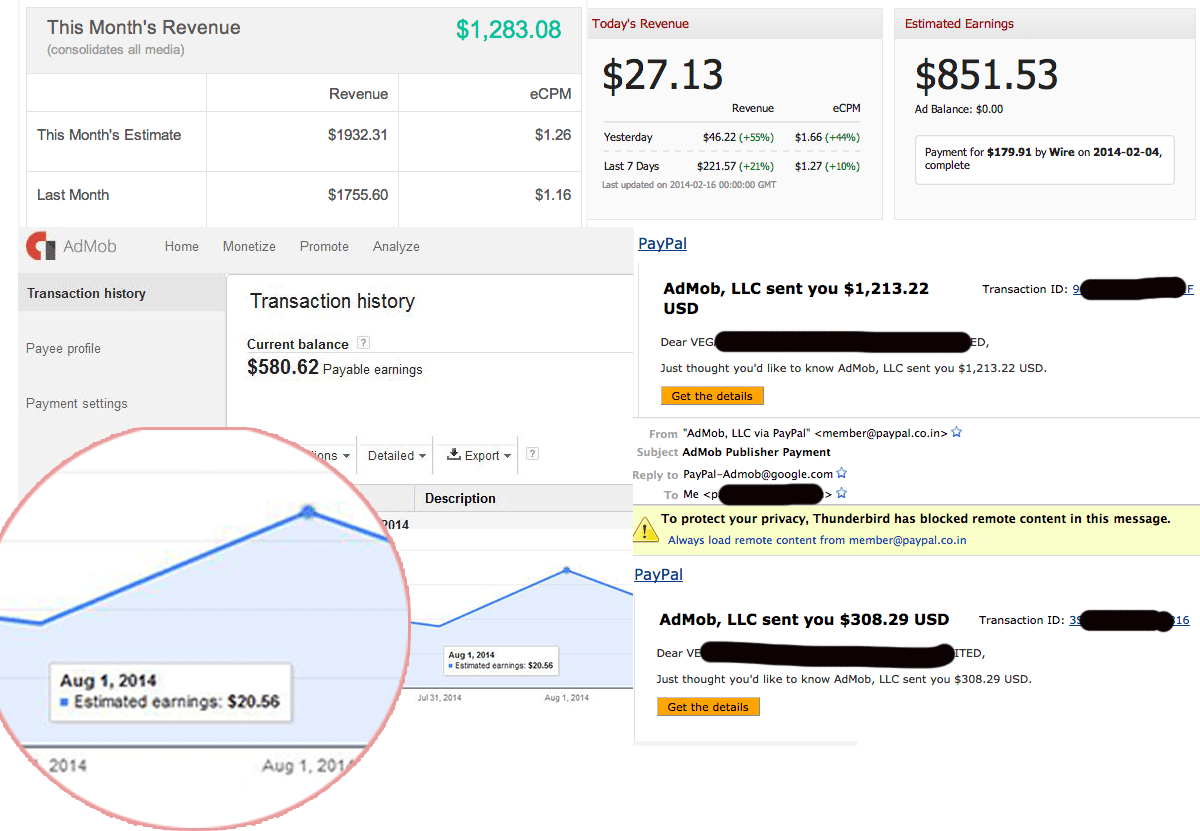Open the Monetize menu
Viewport: 1200px width, 831px height.
click(249, 246)
